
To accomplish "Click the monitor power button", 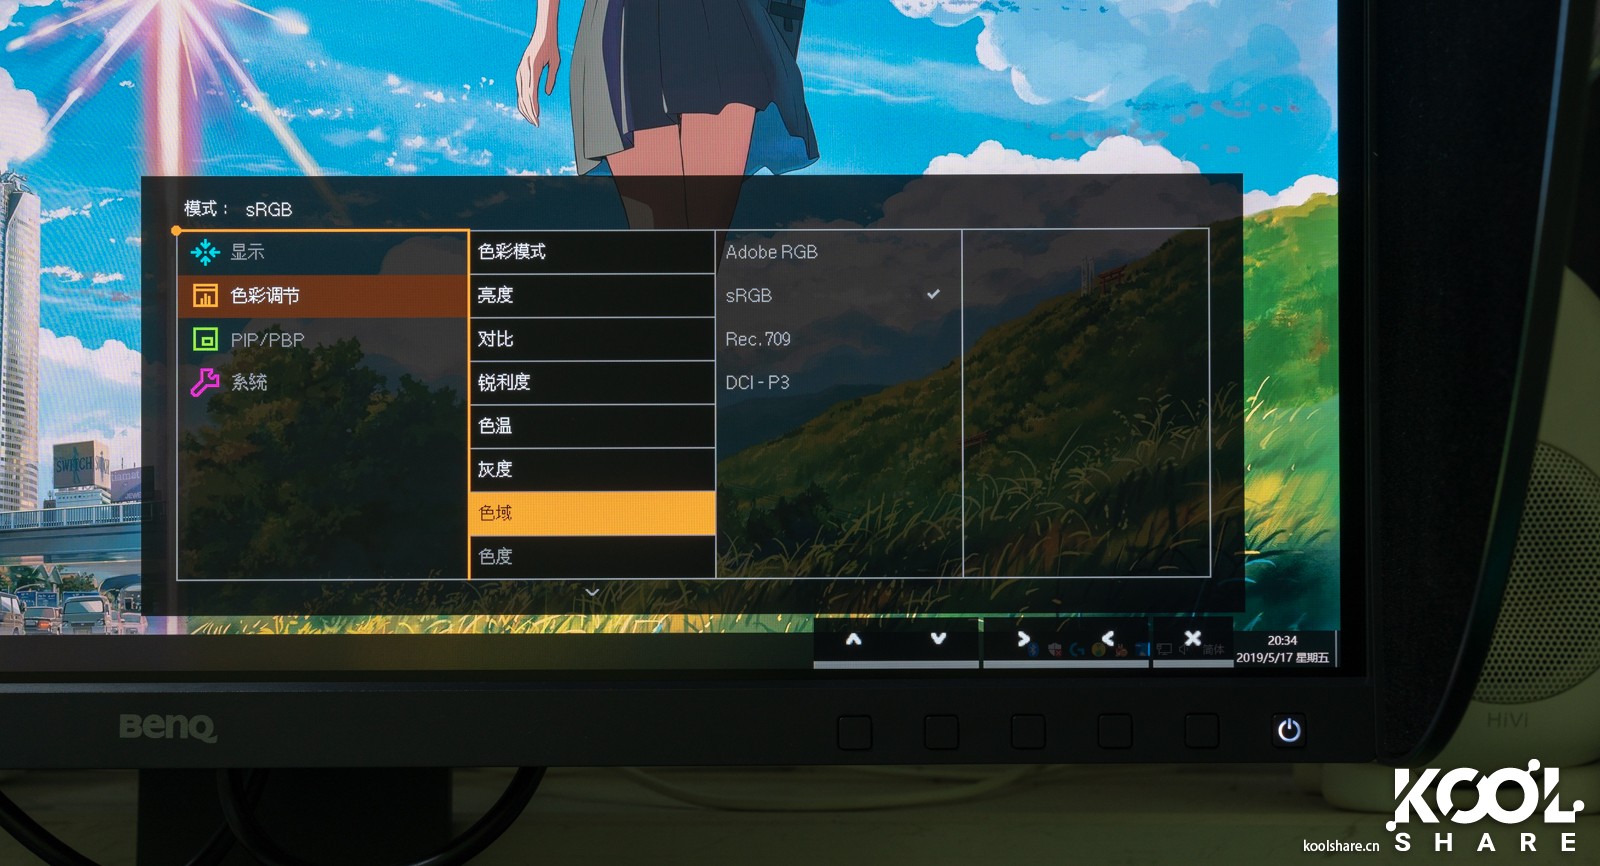I will [x=1288, y=731].
